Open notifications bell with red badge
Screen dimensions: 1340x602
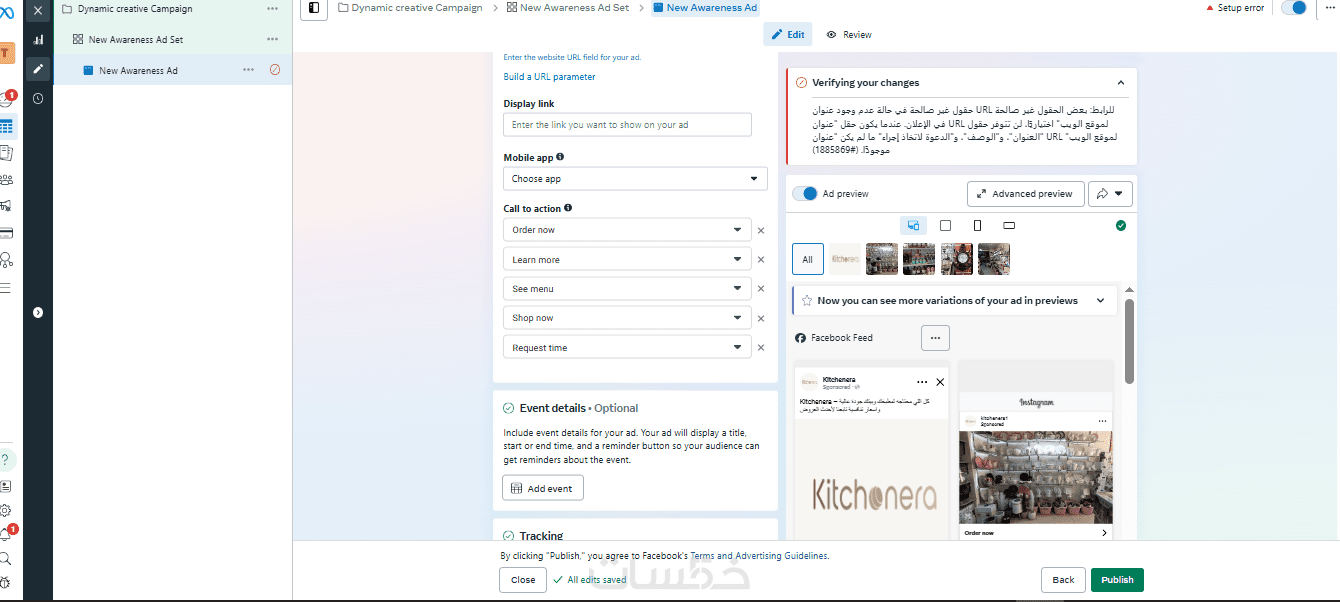click(x=6, y=535)
